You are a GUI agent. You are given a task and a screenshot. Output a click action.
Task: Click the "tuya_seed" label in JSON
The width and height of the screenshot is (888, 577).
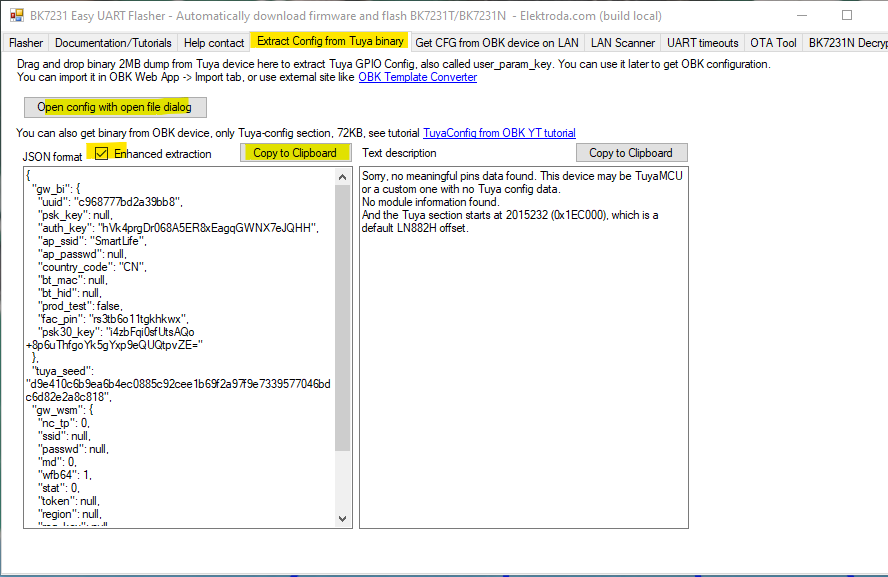62,371
